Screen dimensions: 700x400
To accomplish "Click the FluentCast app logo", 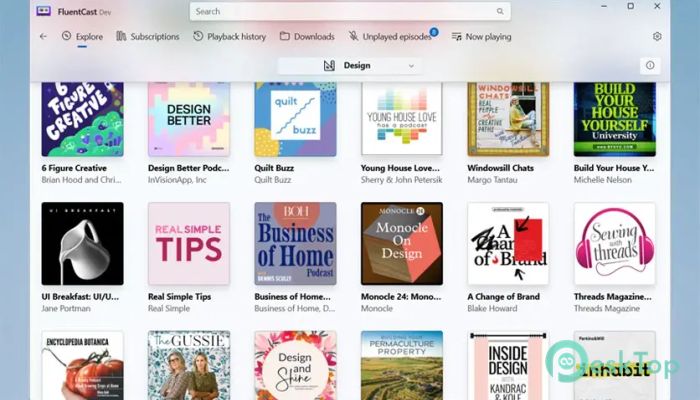I will (x=44, y=11).
